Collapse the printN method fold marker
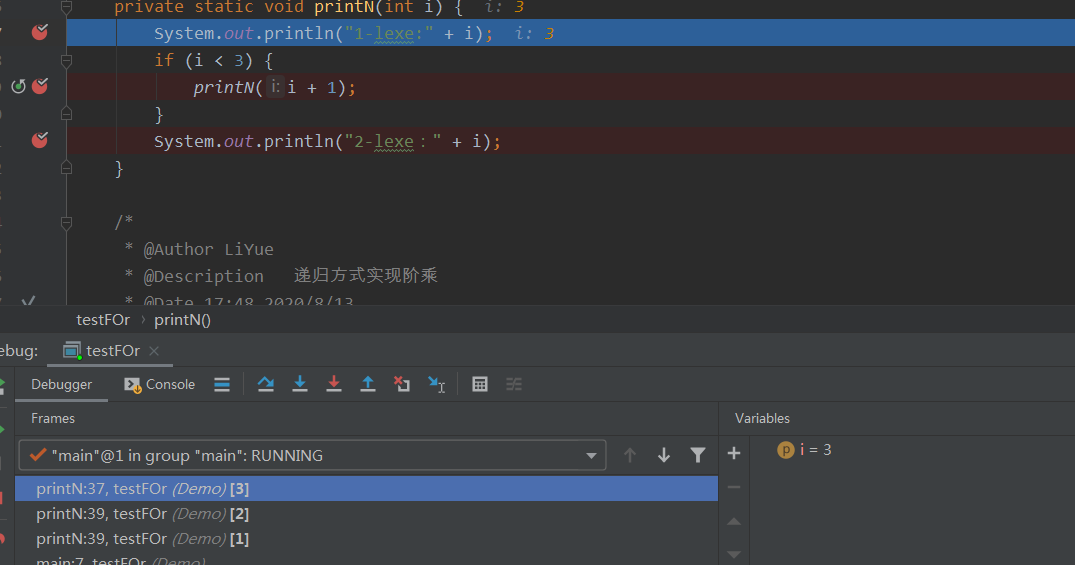1075x565 pixels. click(x=67, y=8)
